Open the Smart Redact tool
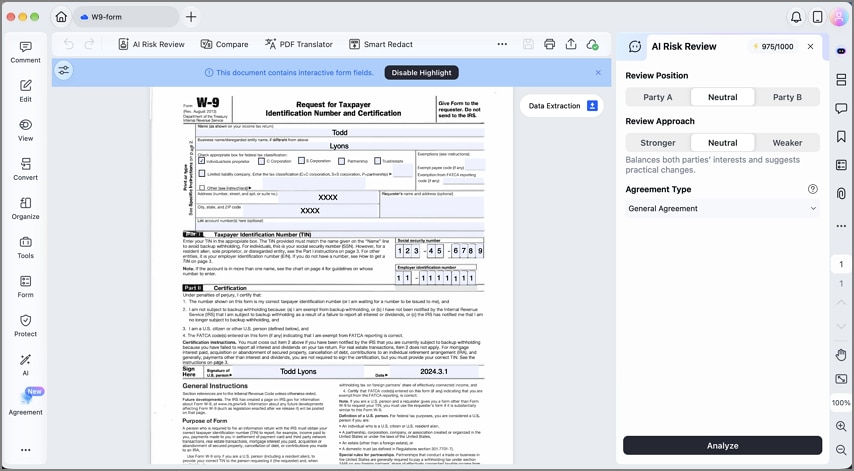 381,45
